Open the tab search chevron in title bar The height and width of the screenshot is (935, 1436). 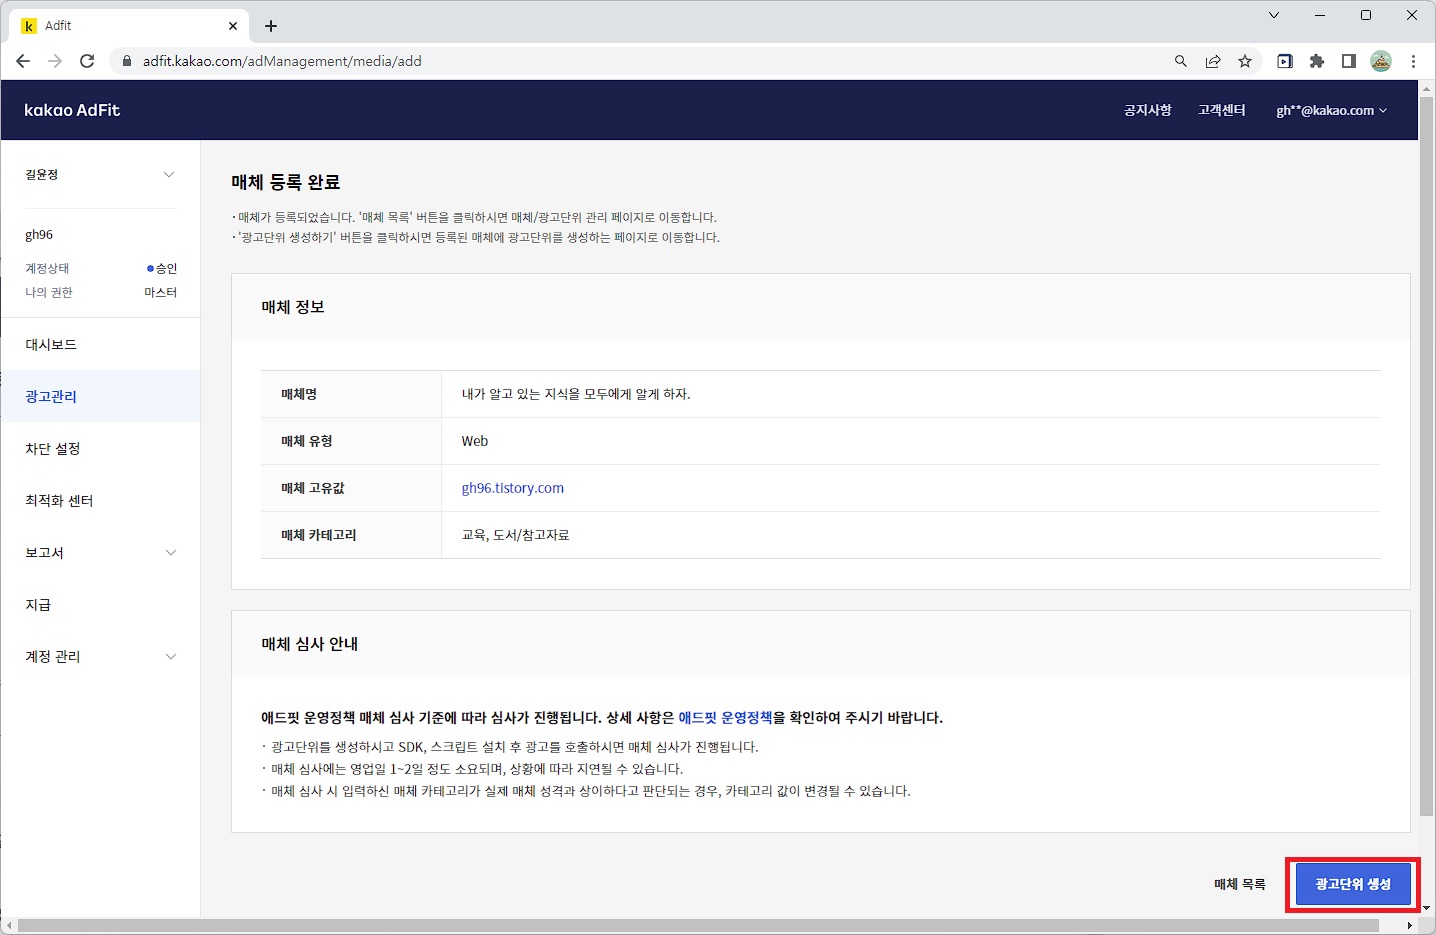click(x=1274, y=15)
